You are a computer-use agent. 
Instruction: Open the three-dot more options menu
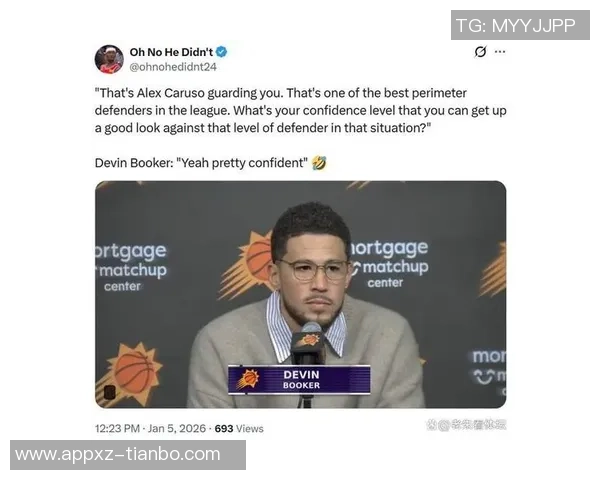point(500,52)
